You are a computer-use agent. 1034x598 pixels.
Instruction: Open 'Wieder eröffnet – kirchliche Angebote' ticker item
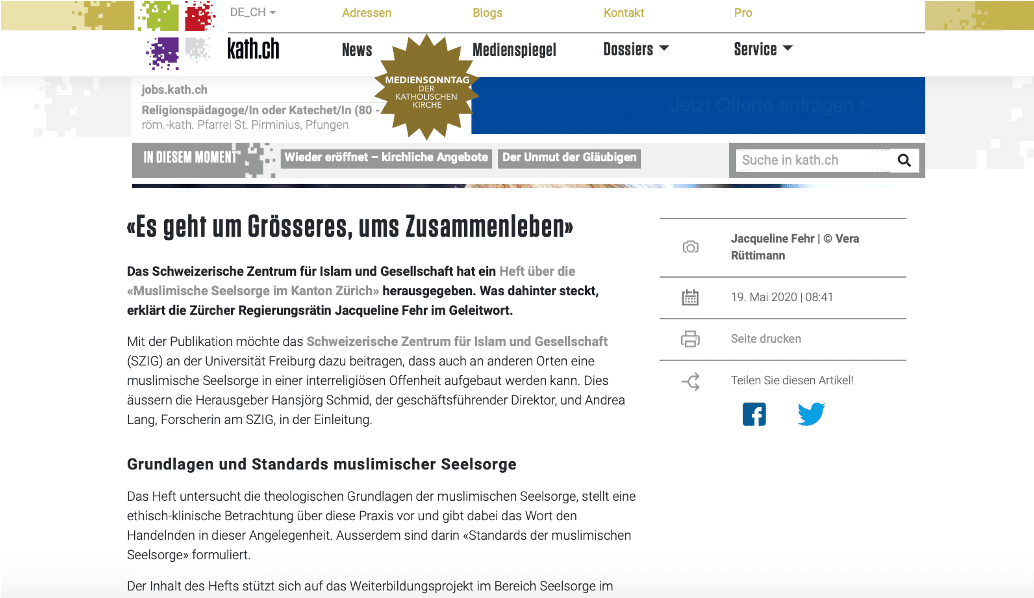[x=386, y=158]
